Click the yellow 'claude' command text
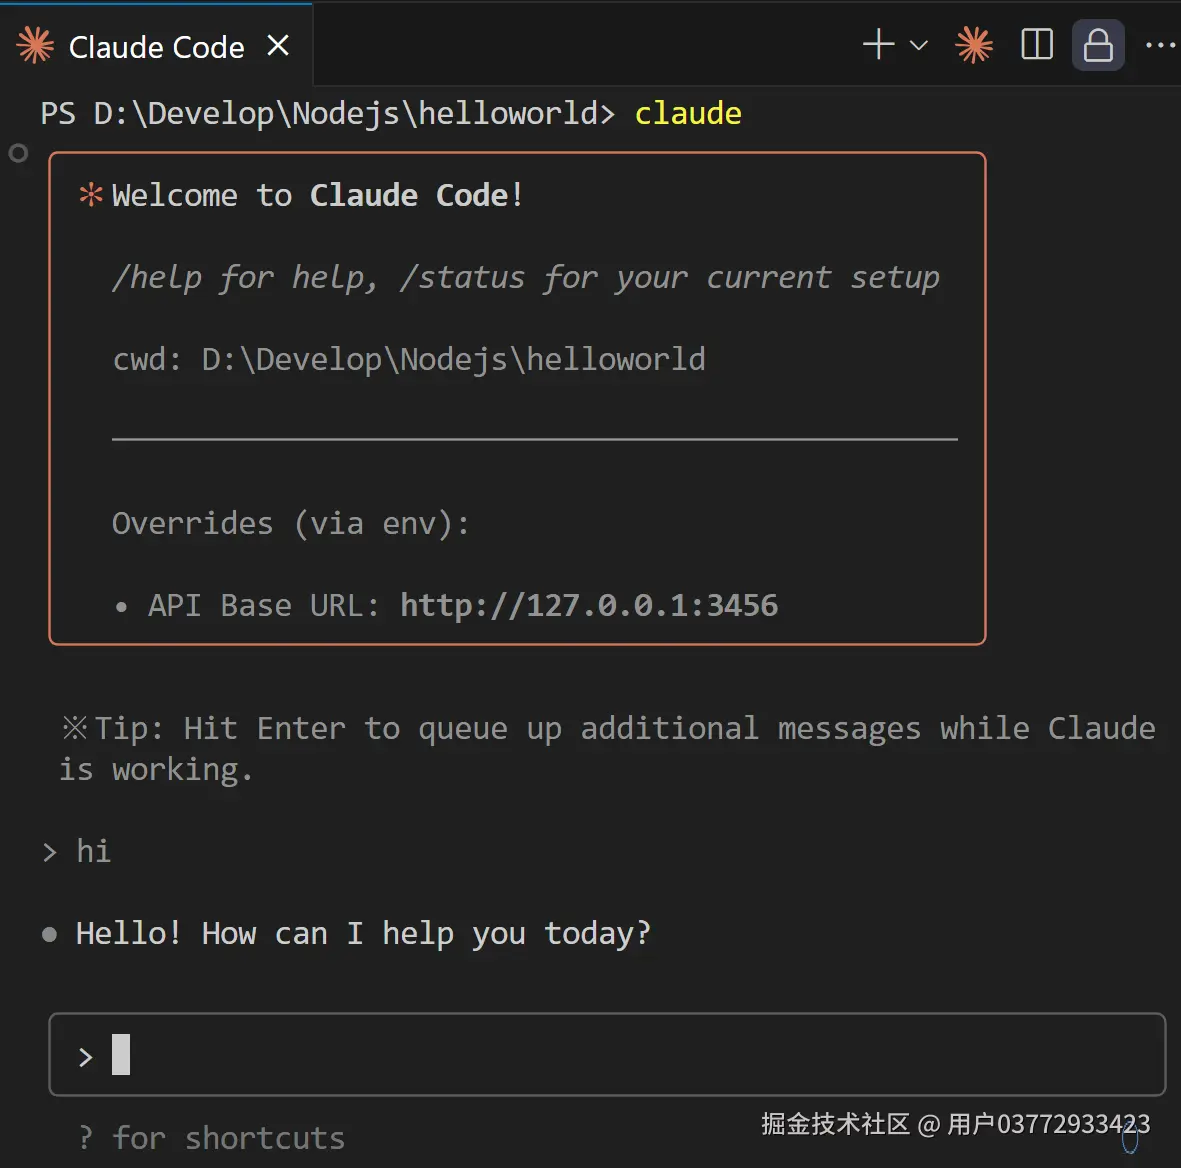The image size is (1181, 1168). tap(688, 113)
